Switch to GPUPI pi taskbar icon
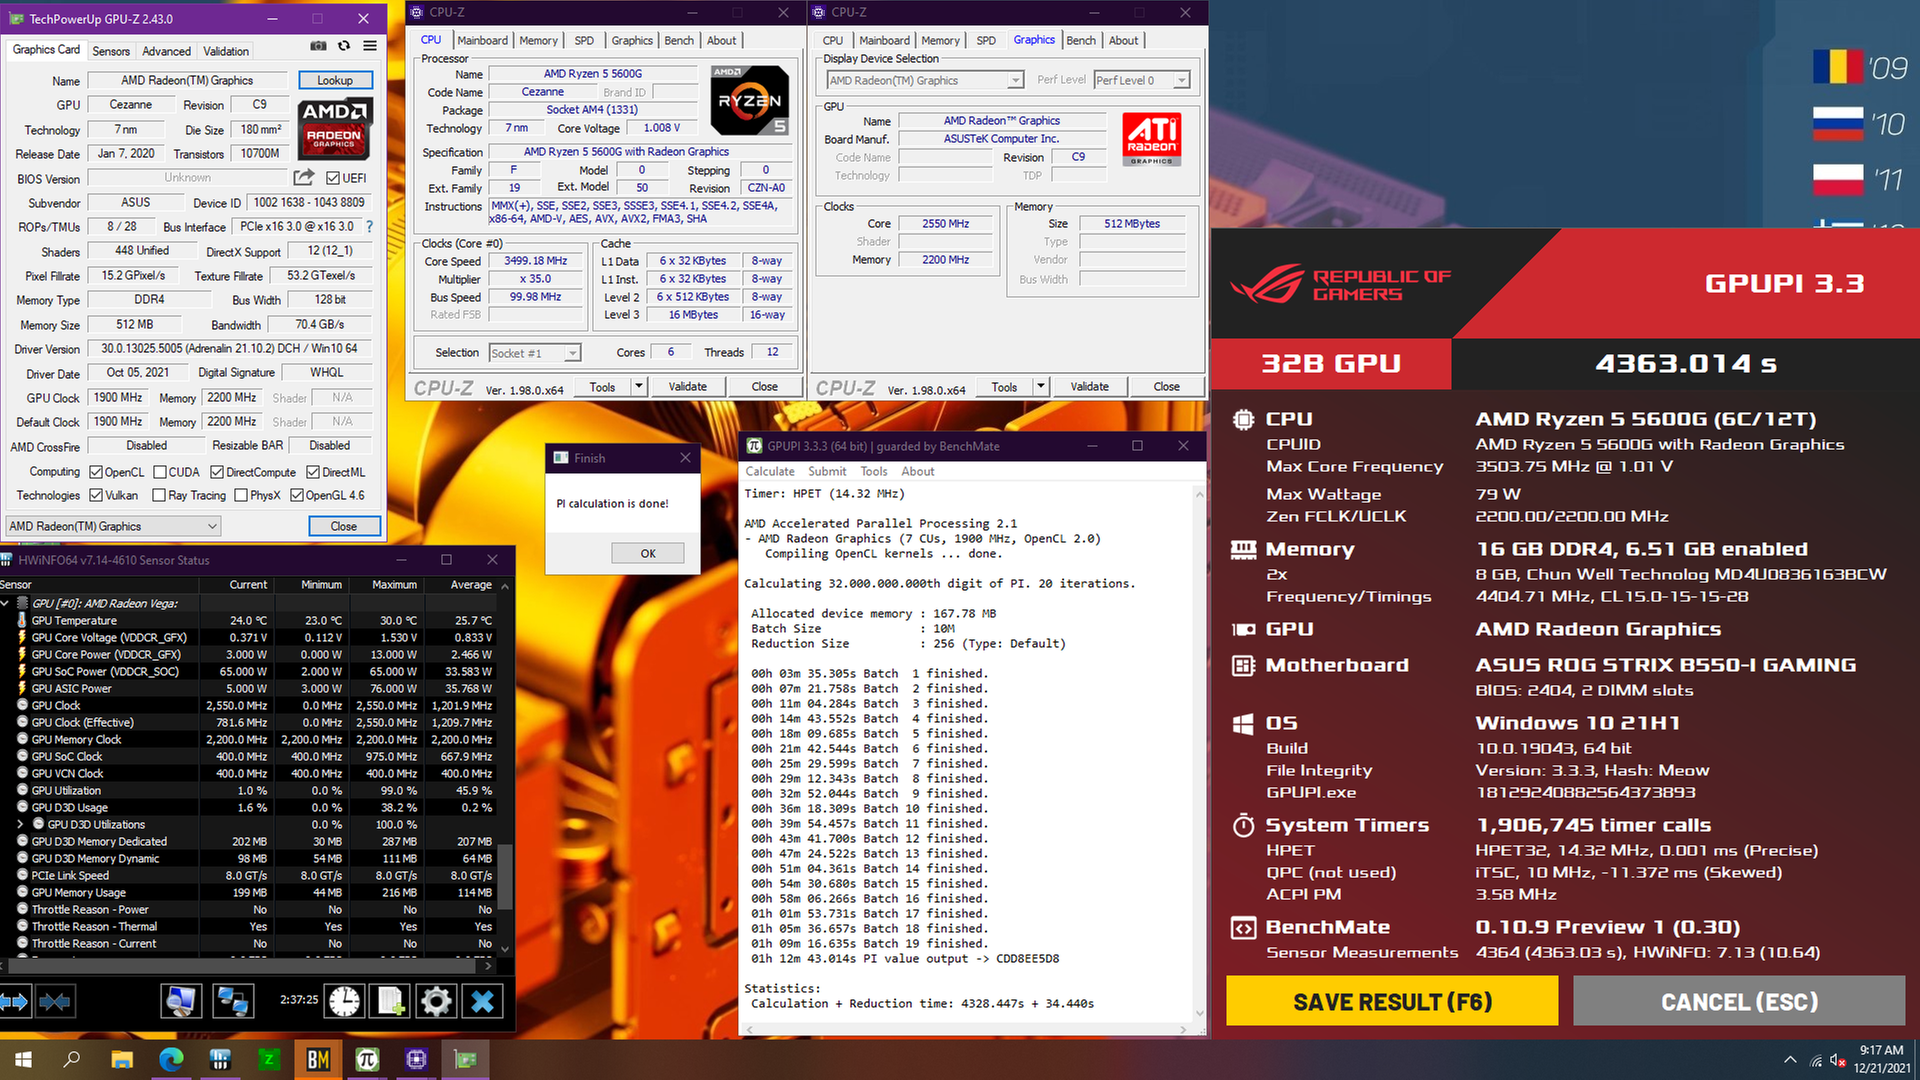1920x1080 pixels. click(x=367, y=1059)
